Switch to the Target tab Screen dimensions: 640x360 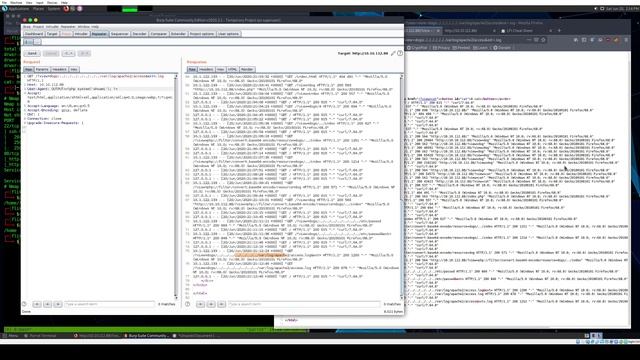pyautogui.click(x=52, y=34)
